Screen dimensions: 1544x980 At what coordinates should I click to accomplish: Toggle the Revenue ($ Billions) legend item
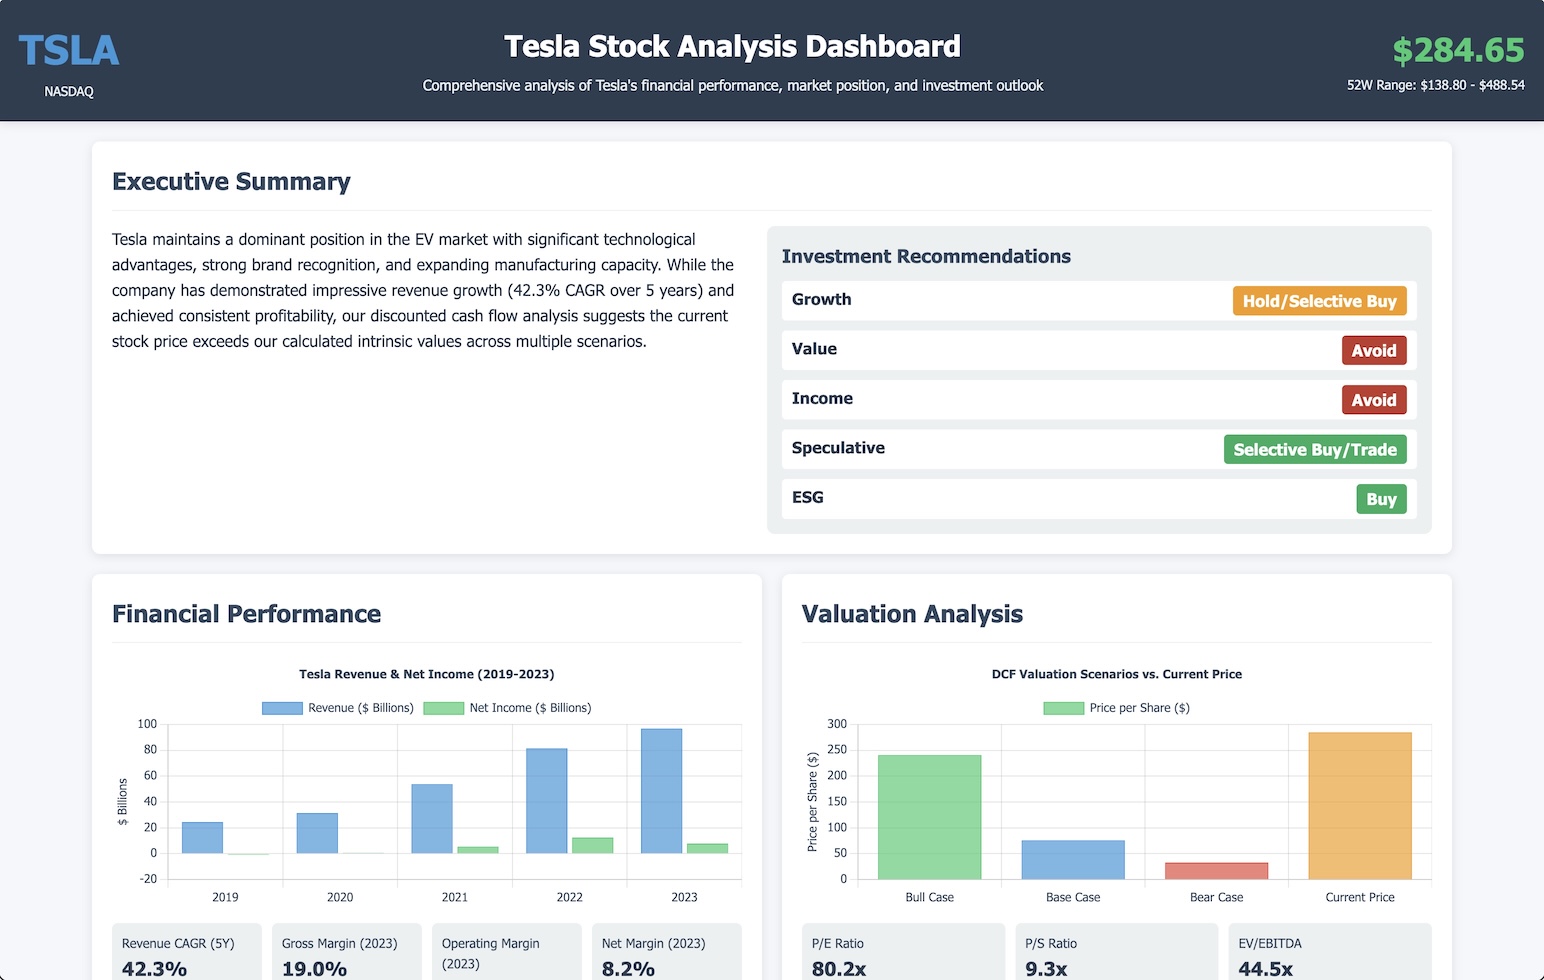click(338, 708)
